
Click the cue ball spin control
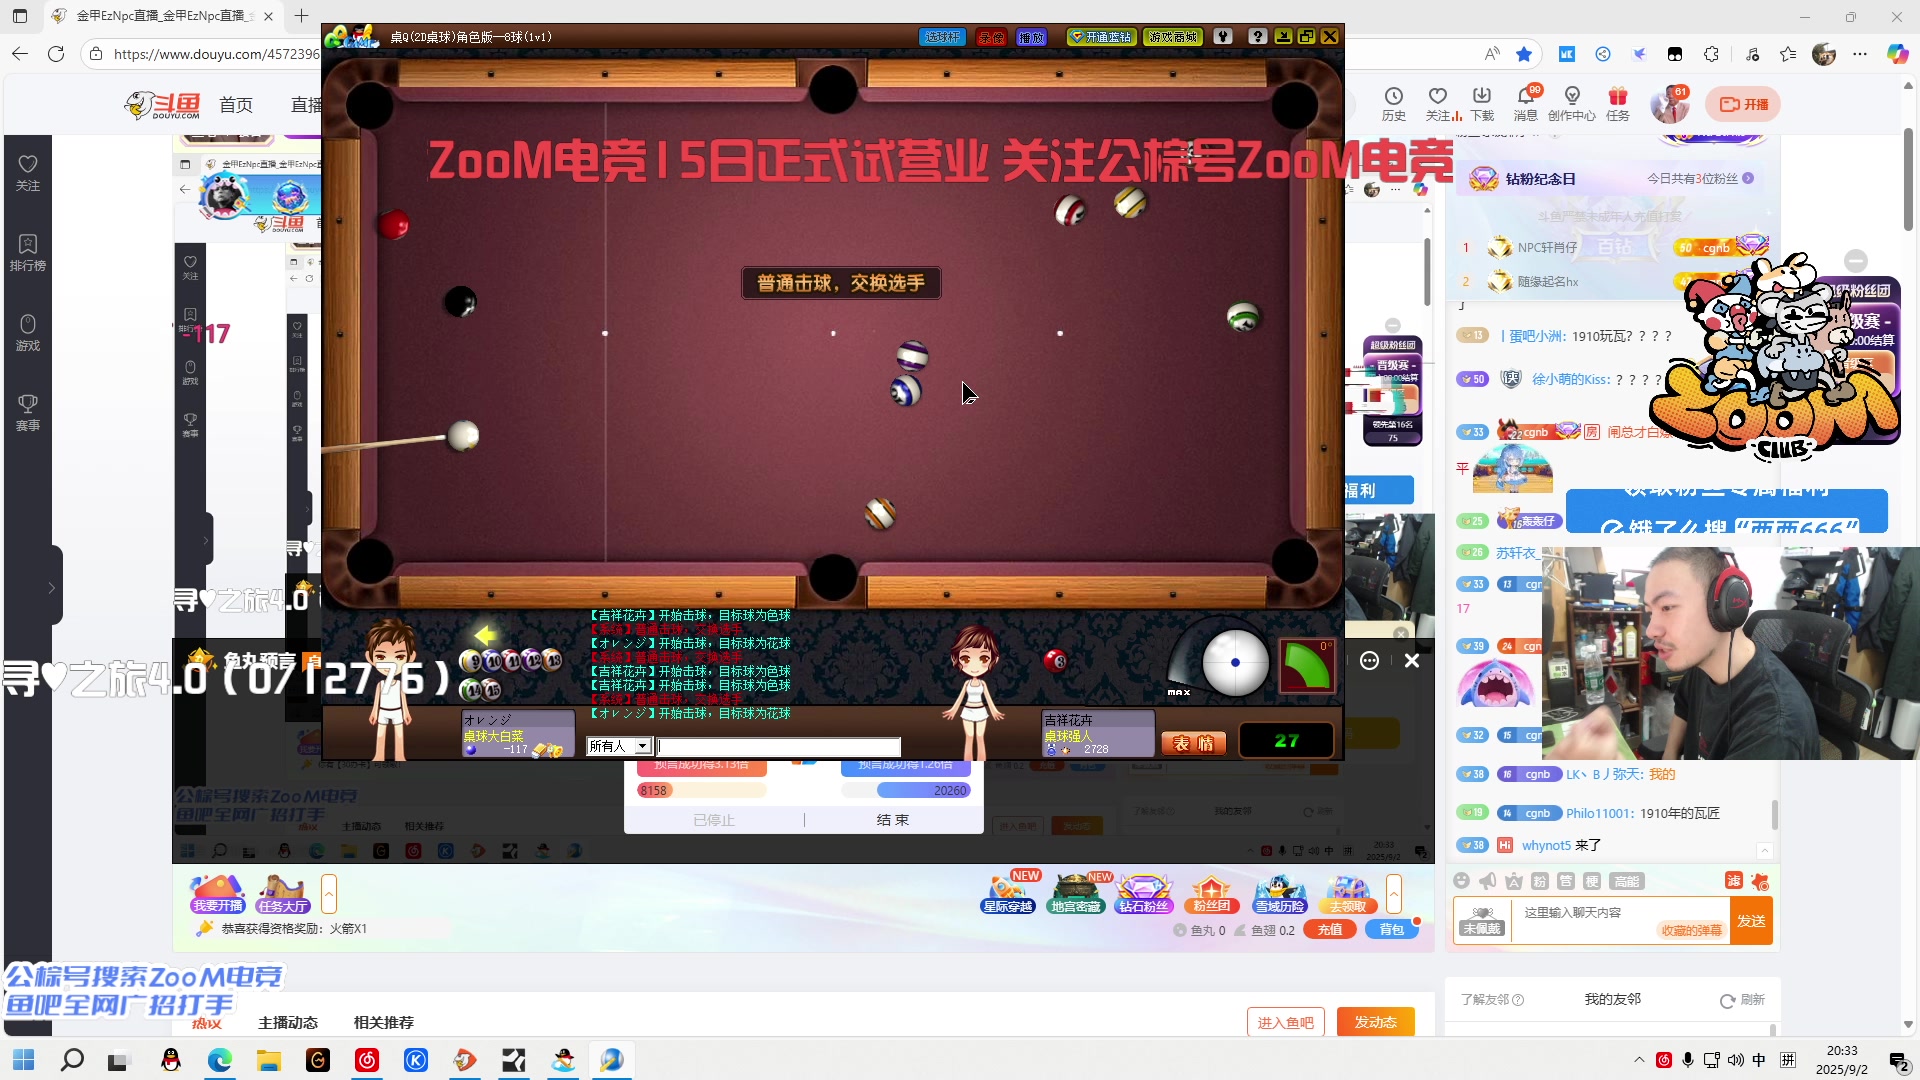click(x=1235, y=662)
